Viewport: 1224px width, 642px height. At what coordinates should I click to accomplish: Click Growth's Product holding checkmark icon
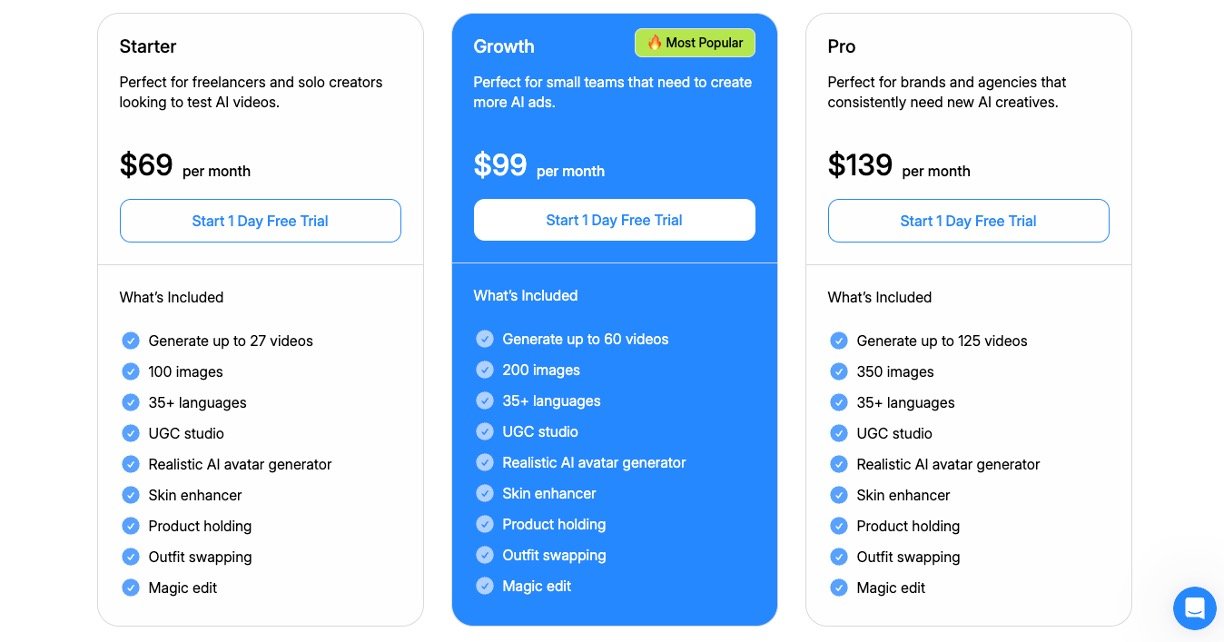485,524
